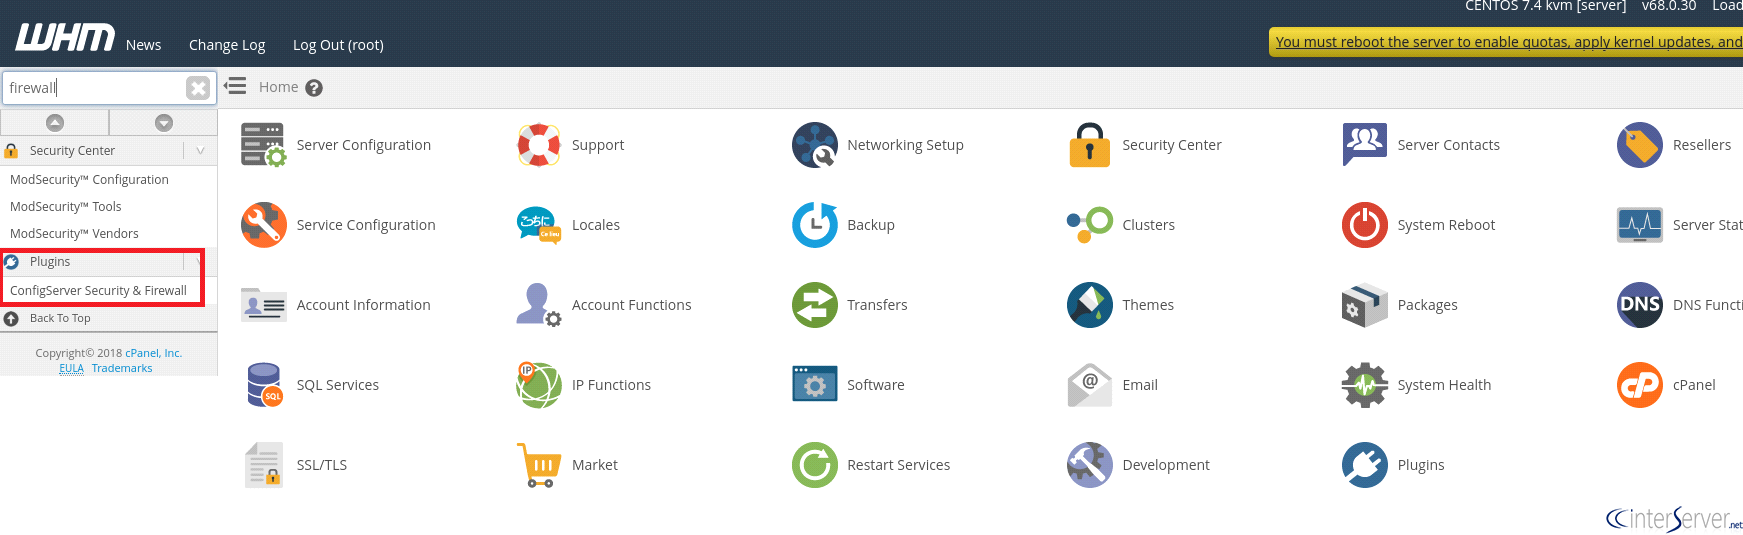Image resolution: width=1743 pixels, height=535 pixels.
Task: Click the reboot server warning banner
Action: click(x=1508, y=42)
